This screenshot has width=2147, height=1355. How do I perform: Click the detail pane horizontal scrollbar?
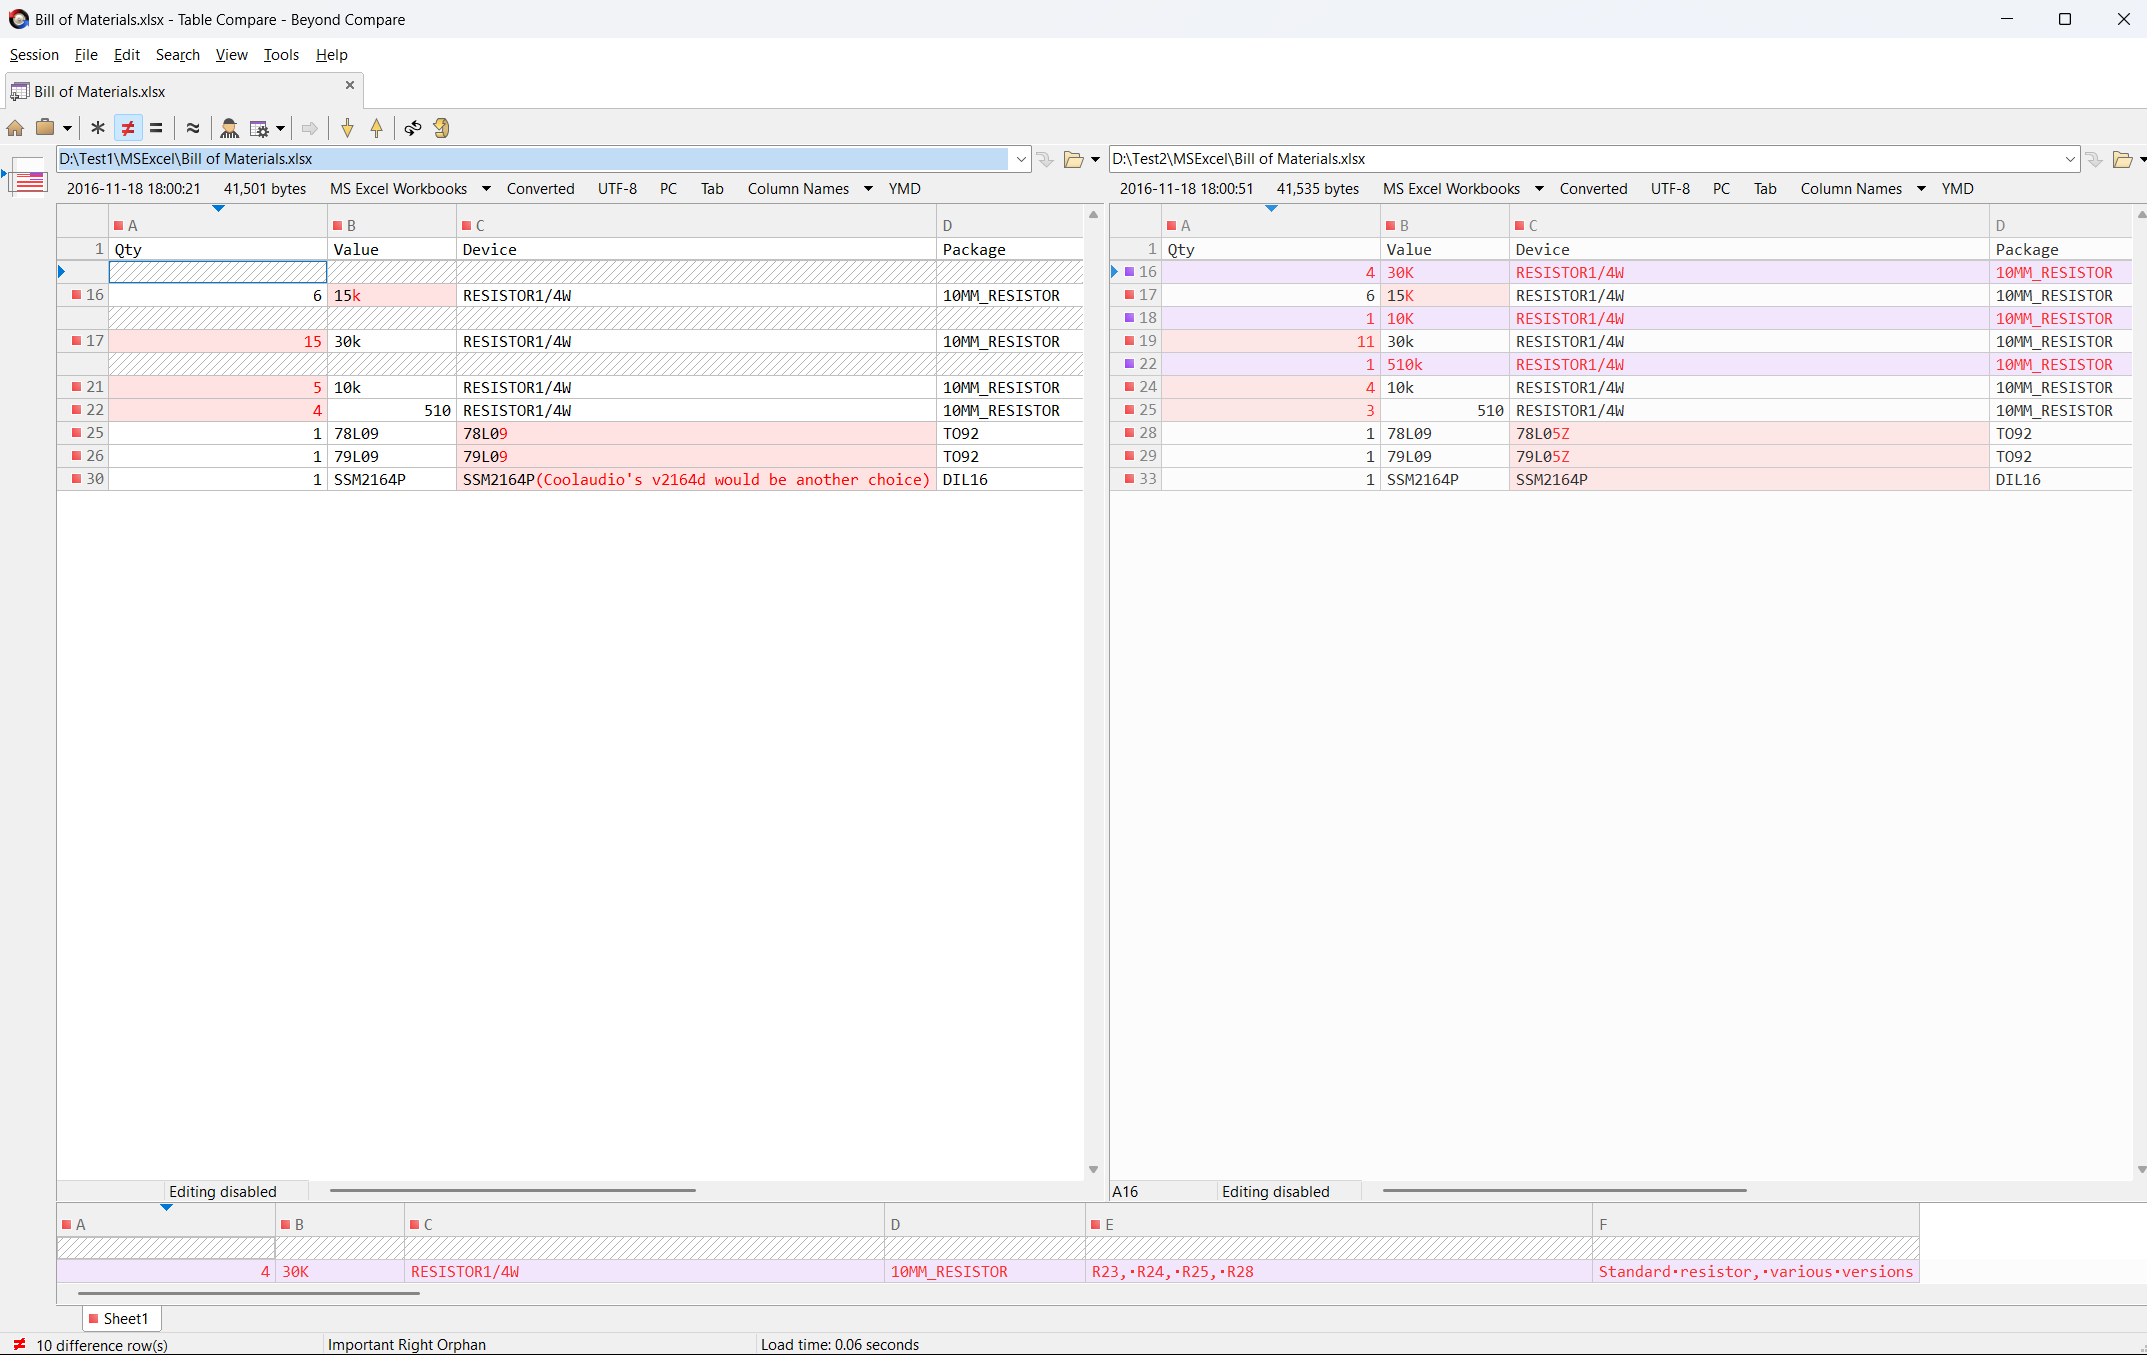248,1293
